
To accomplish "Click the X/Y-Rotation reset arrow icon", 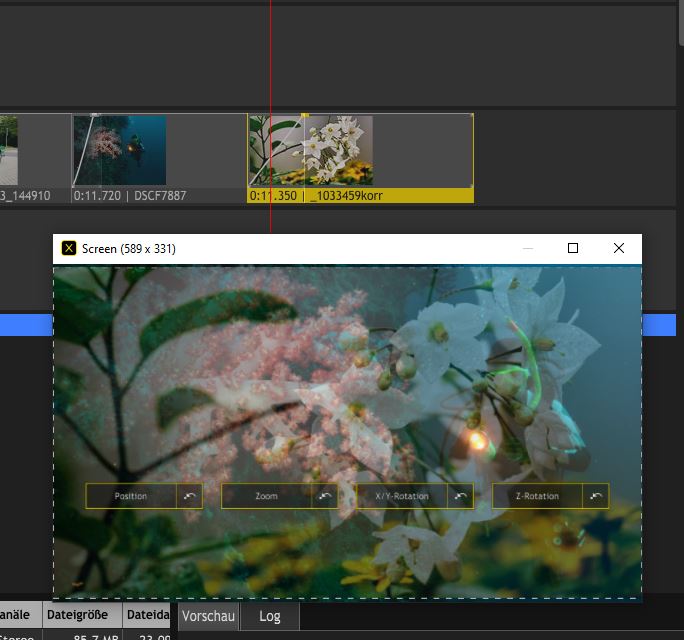I will point(461,496).
